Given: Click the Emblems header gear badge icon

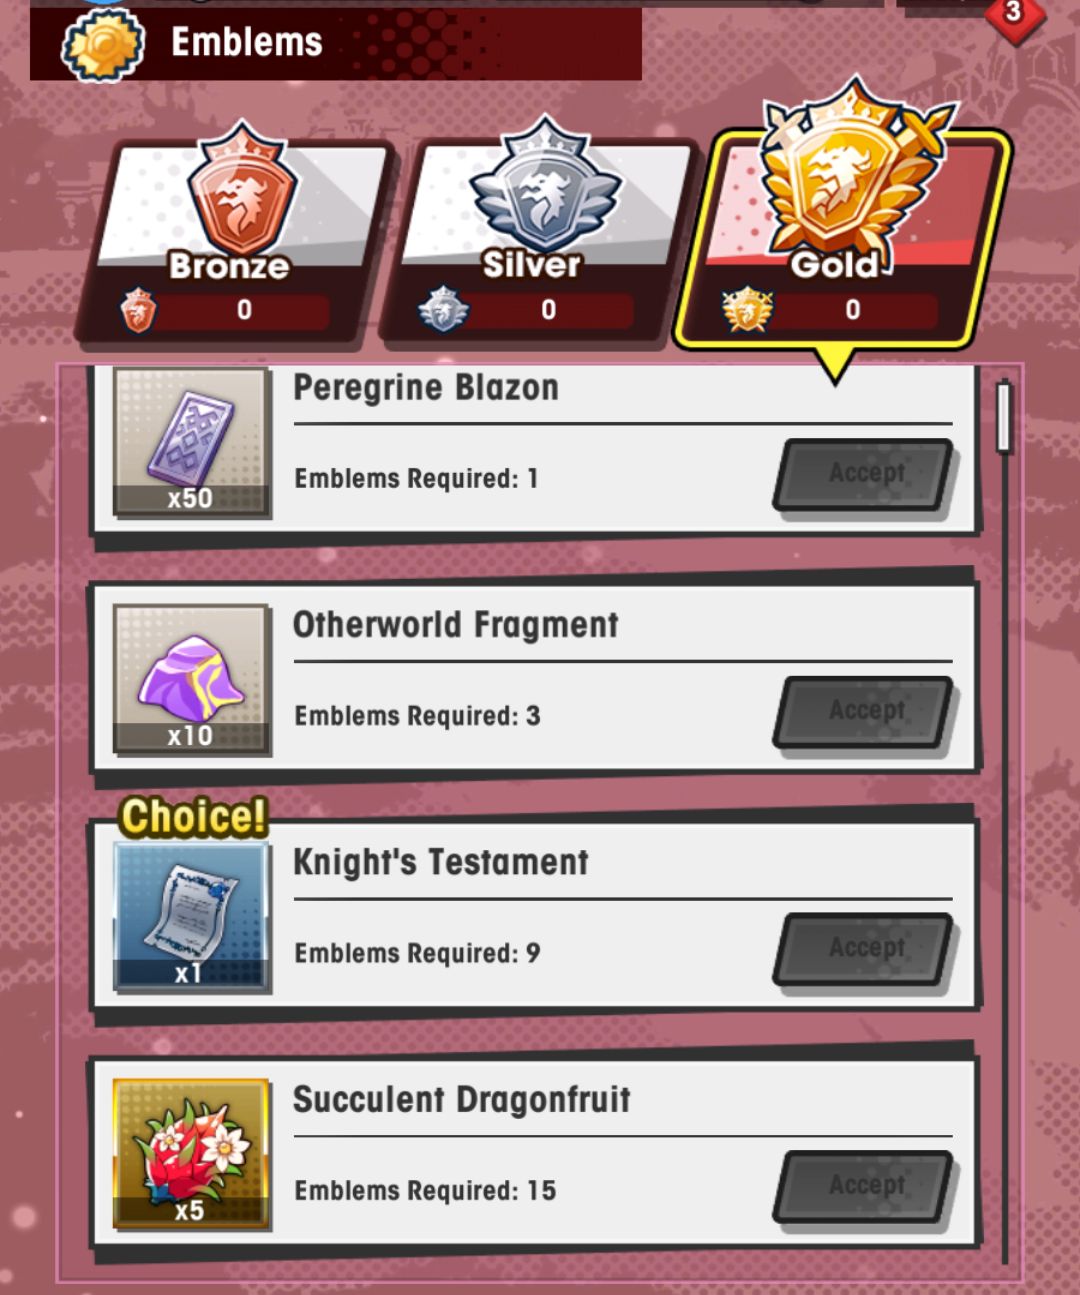Looking at the screenshot, I should [x=104, y=44].
